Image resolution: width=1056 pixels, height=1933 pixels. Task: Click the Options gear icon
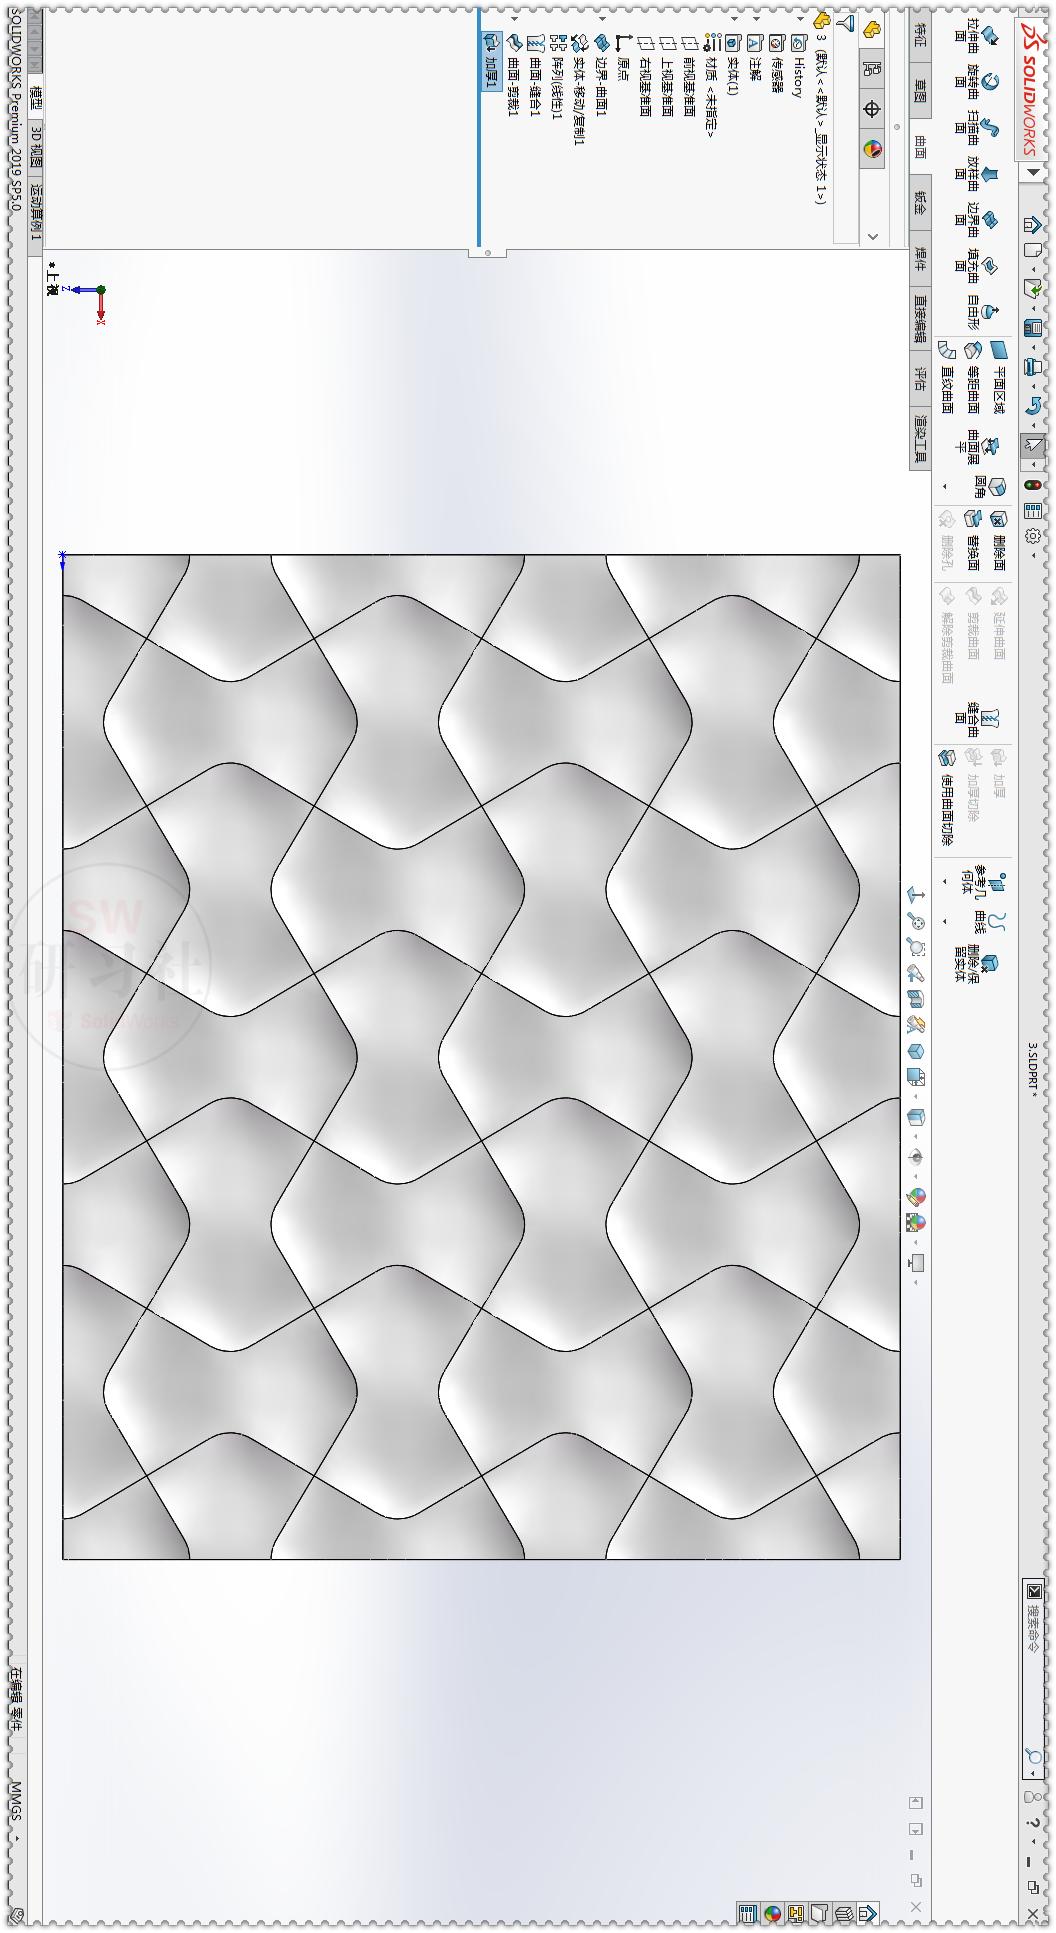1032,536
